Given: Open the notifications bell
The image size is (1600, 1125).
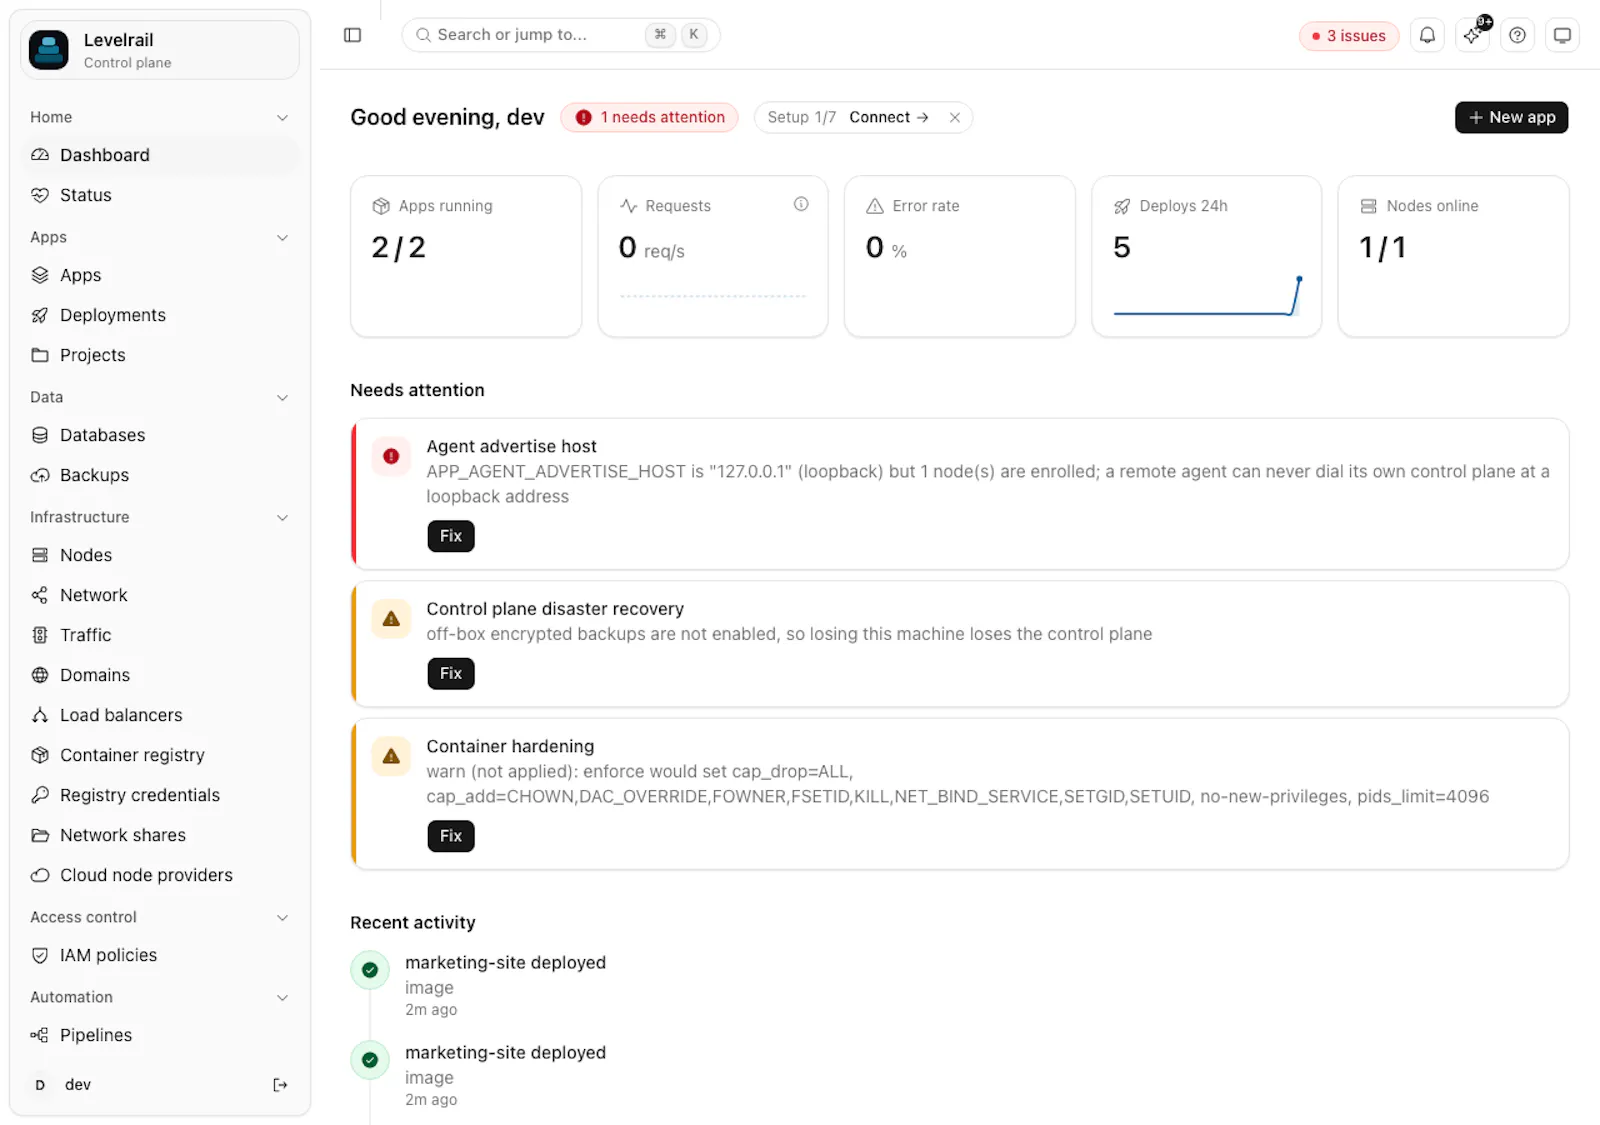Looking at the screenshot, I should [1427, 35].
